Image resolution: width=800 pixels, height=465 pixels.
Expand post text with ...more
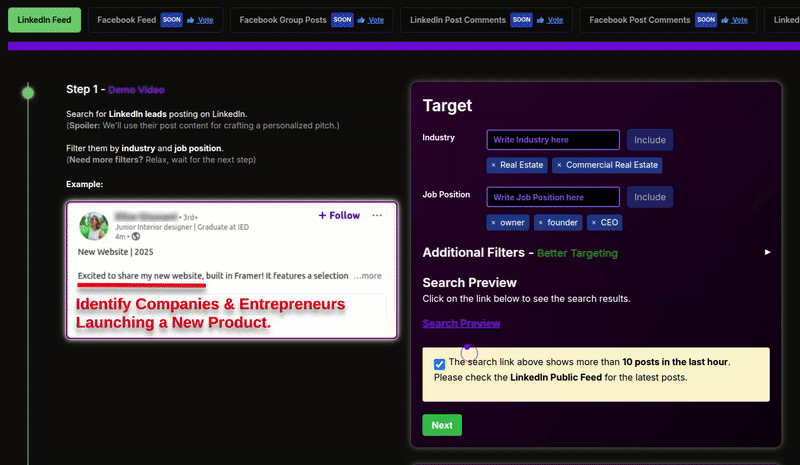367,276
